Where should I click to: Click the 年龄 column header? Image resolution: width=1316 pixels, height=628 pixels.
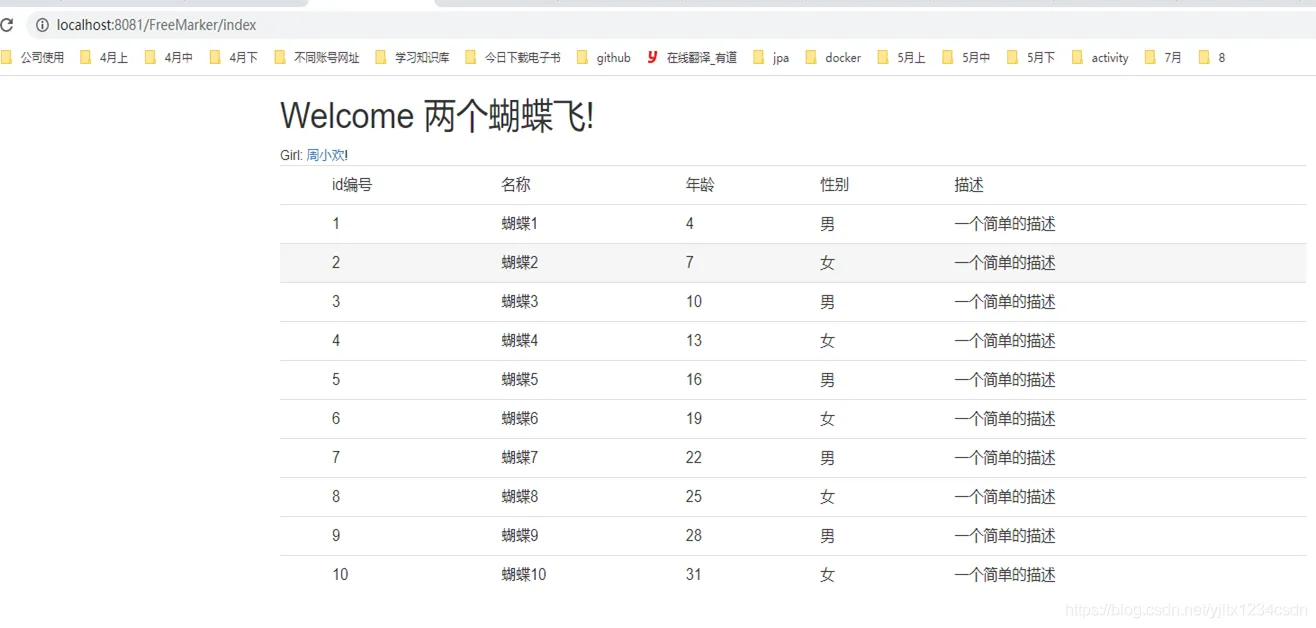(x=700, y=185)
